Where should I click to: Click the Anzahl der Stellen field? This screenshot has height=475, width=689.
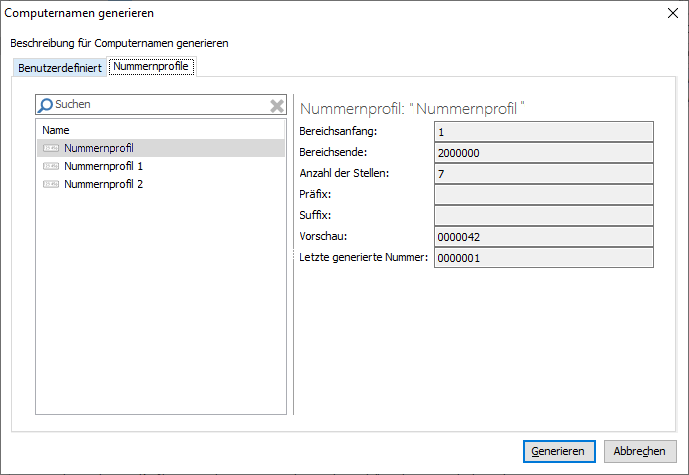pos(544,174)
